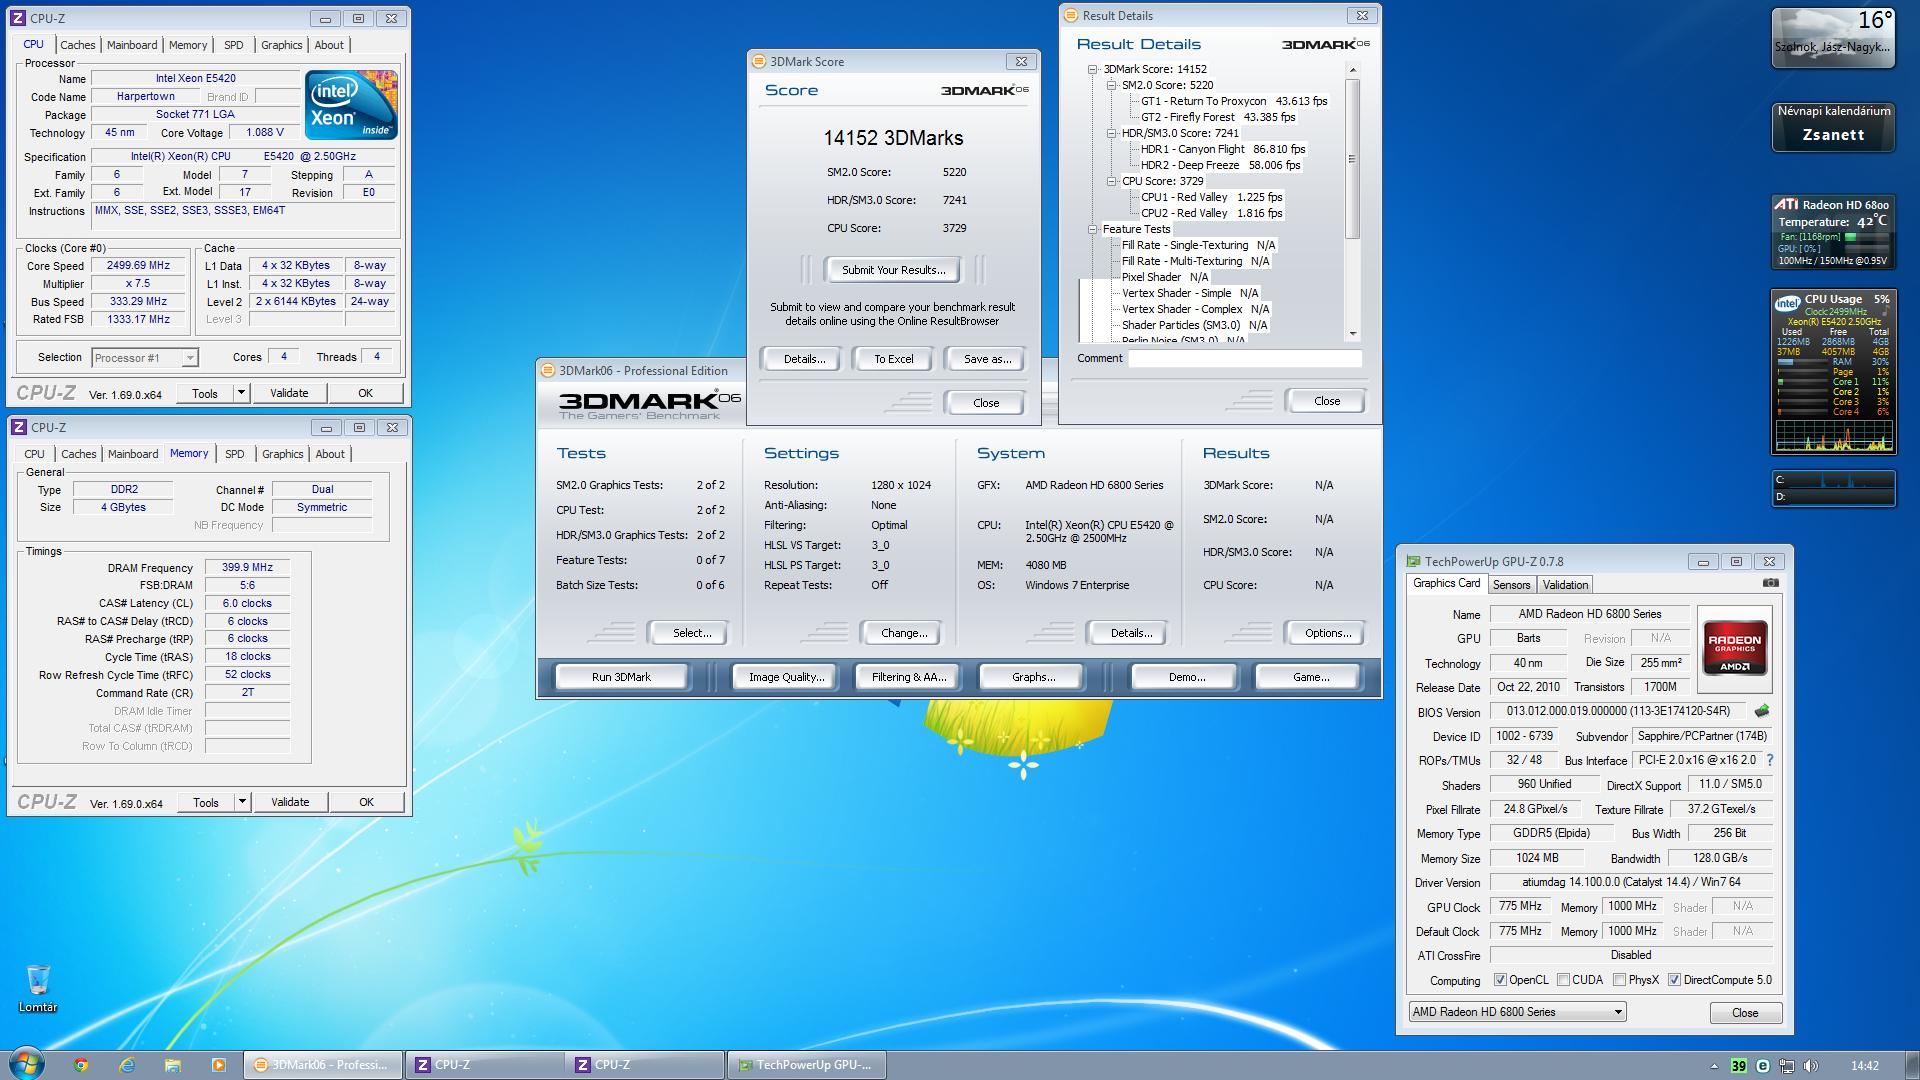Switch to Validation tab in GPU-Z
1920x1080 pixels.
(1565, 585)
